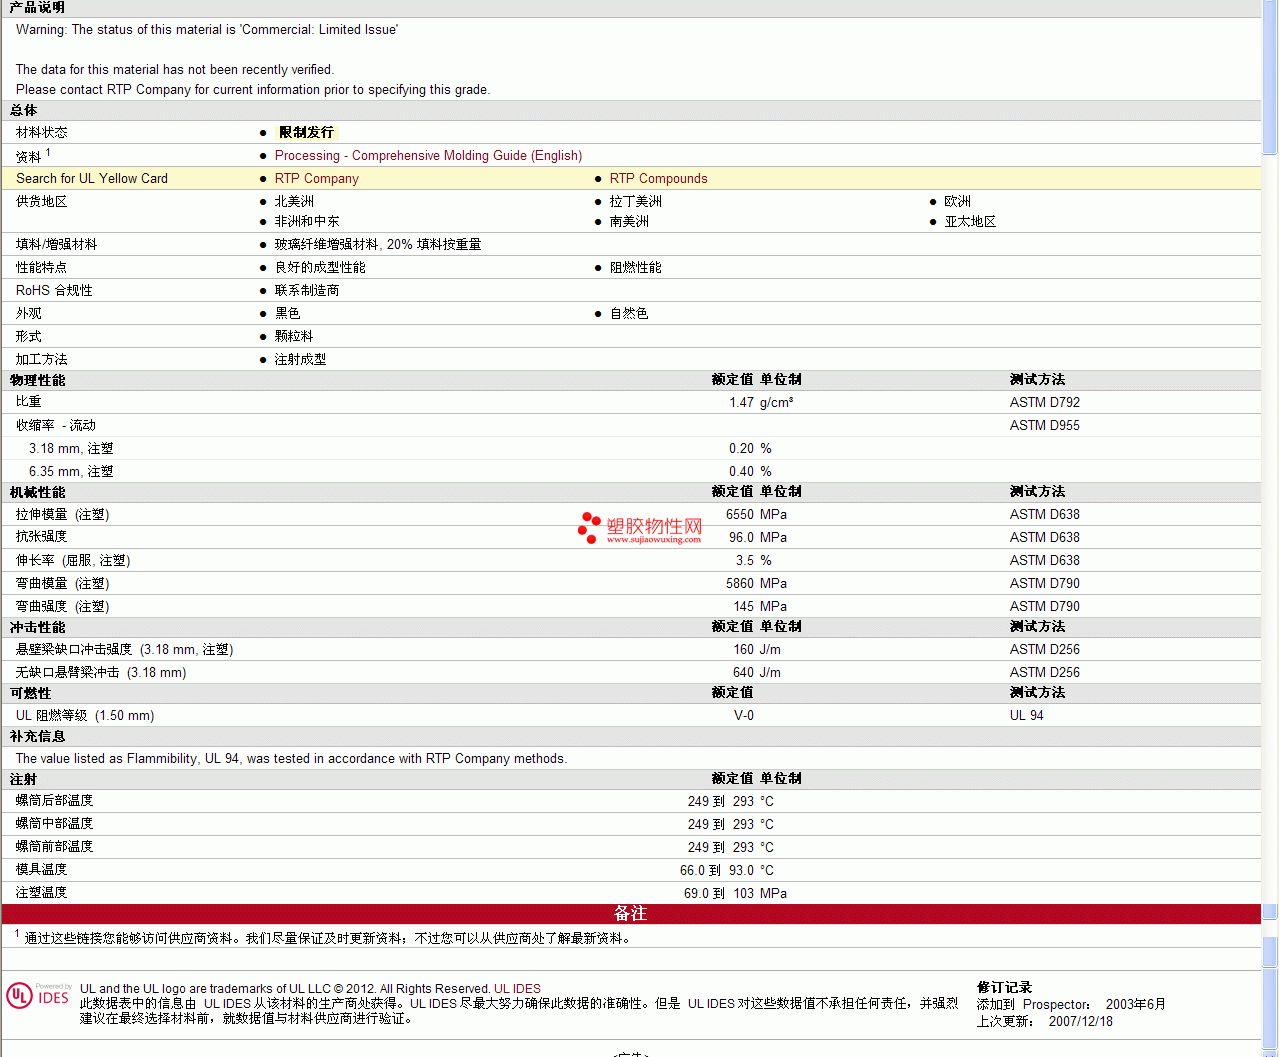Click the 物理性能 section header
1280x1057 pixels.
pyautogui.click(x=38, y=380)
